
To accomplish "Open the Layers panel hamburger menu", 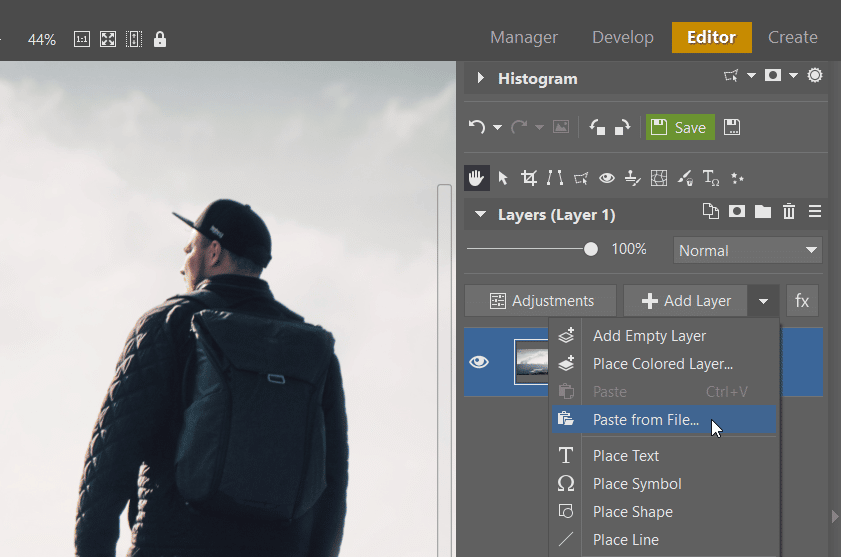I will [x=815, y=211].
